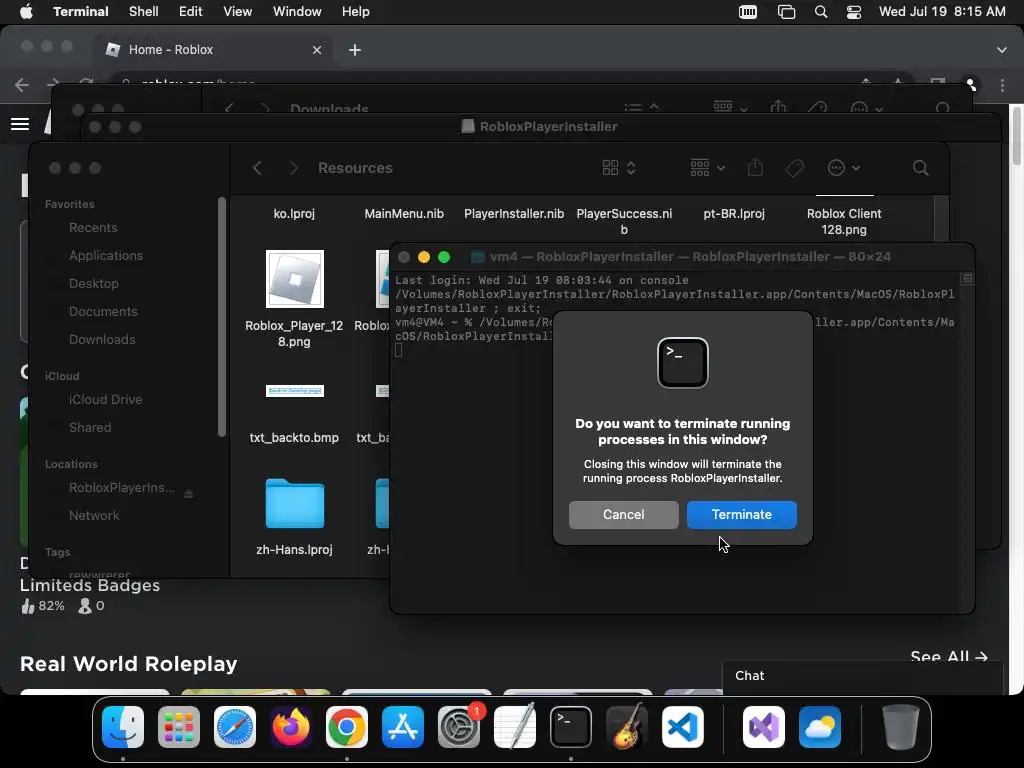Open a new Chrome tab
Image resolution: width=1024 pixels, height=768 pixels.
(355, 50)
